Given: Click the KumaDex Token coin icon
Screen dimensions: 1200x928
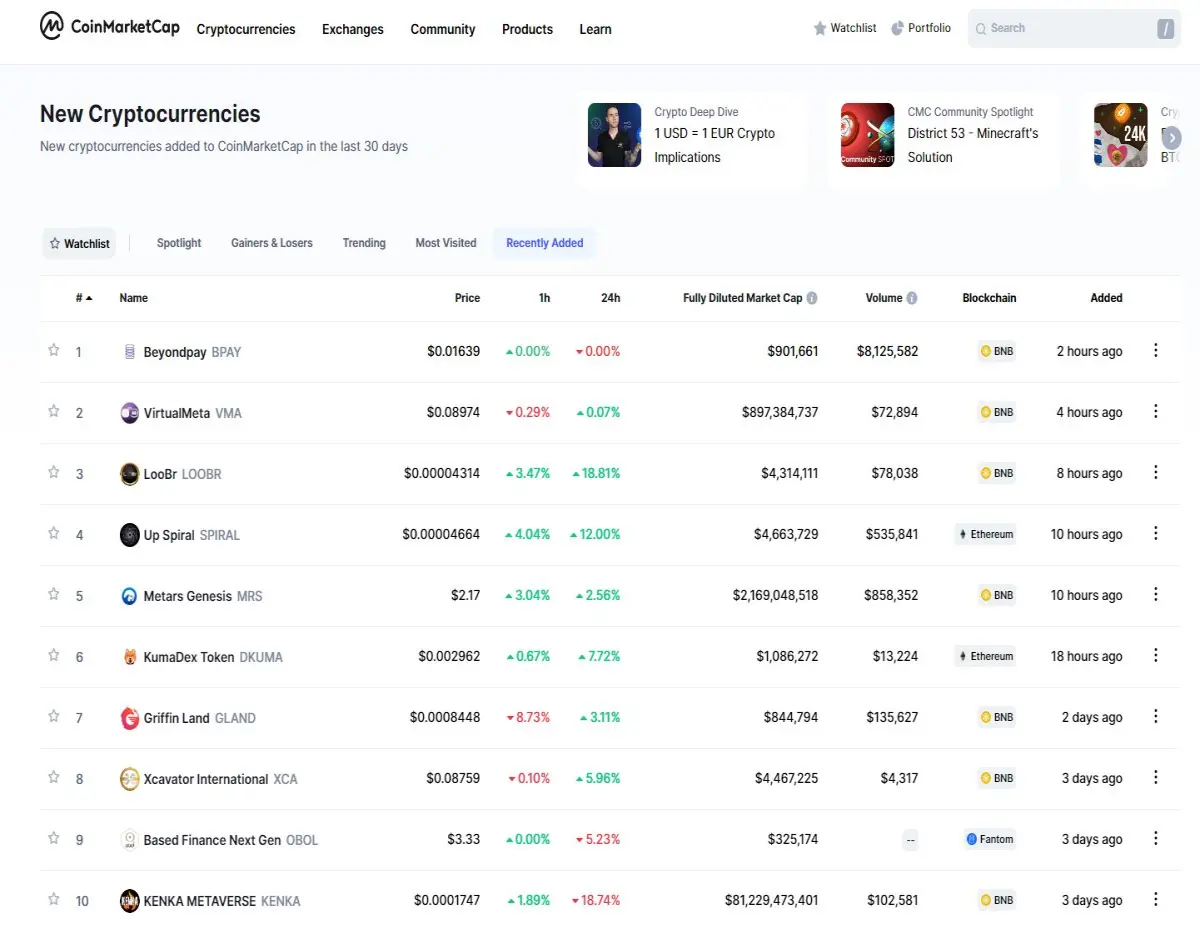Looking at the screenshot, I should point(129,657).
